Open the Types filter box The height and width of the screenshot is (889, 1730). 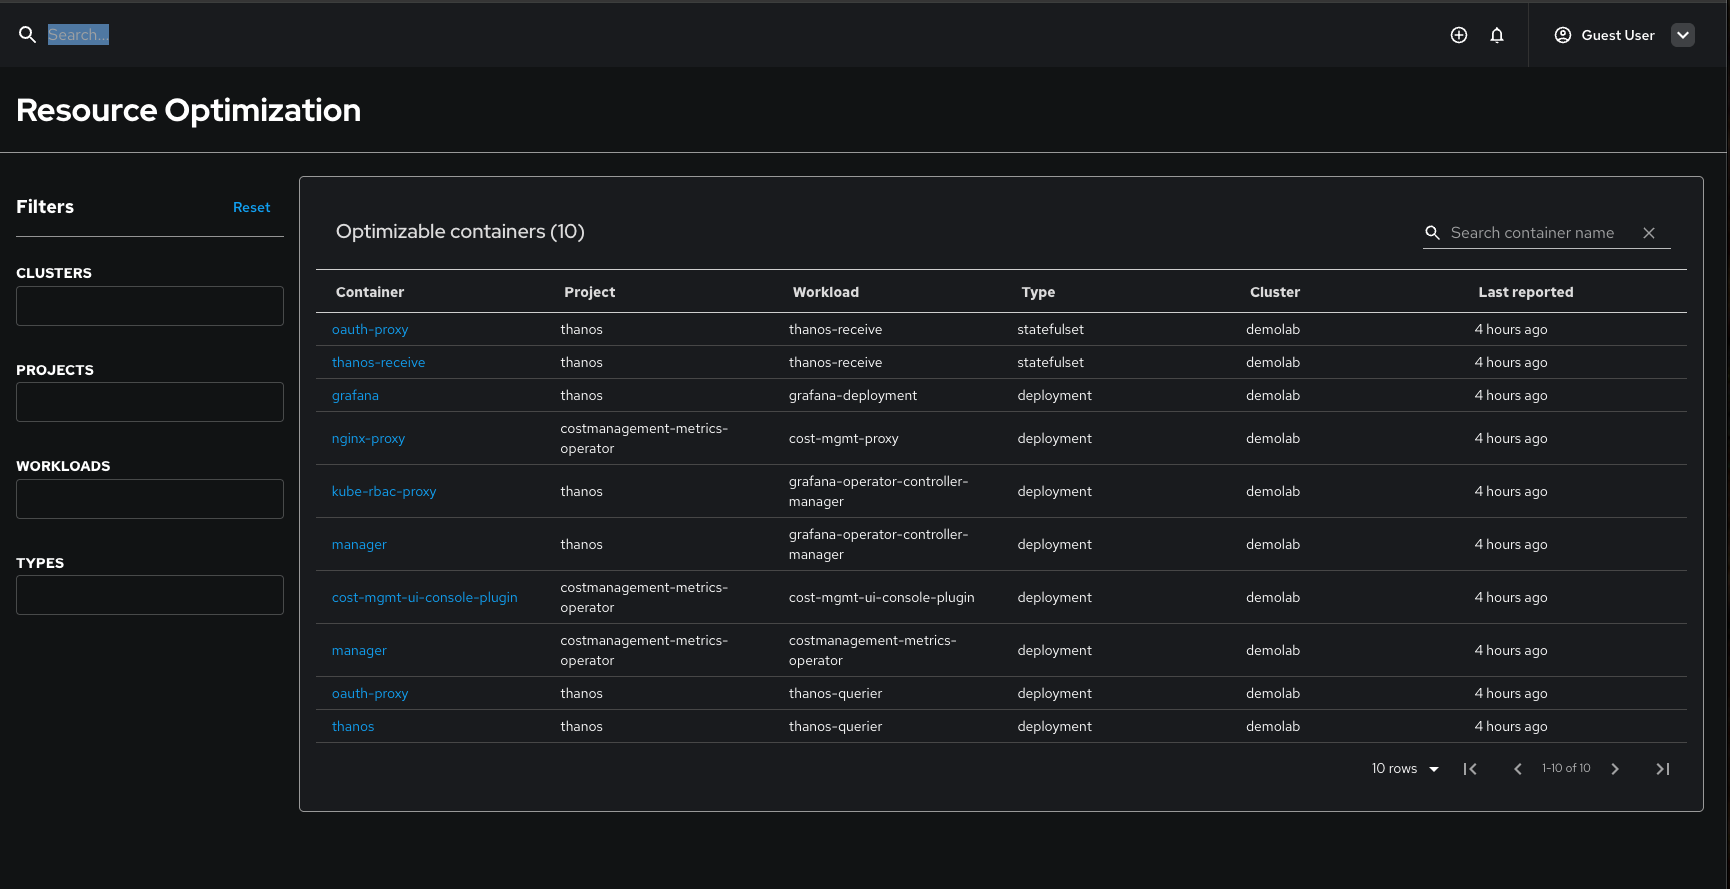point(150,595)
